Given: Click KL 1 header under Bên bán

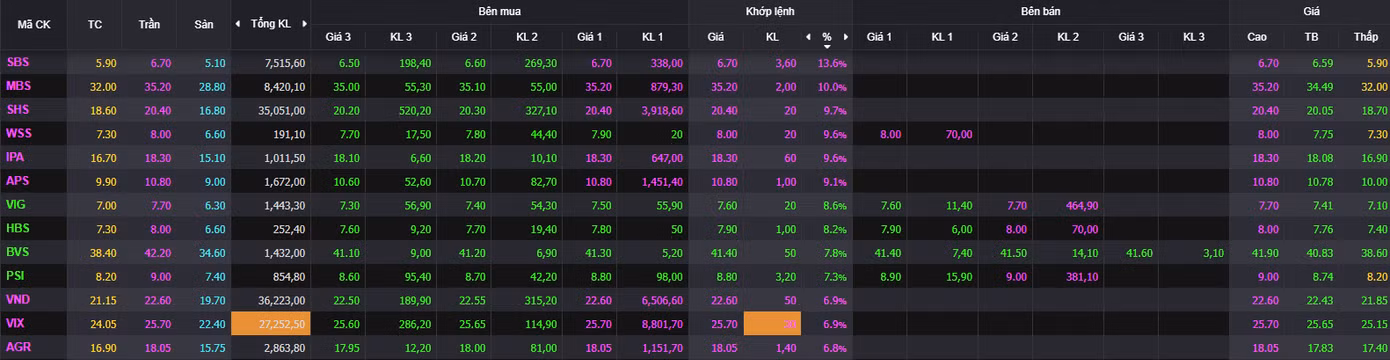Looking at the screenshot, I should tap(942, 37).
